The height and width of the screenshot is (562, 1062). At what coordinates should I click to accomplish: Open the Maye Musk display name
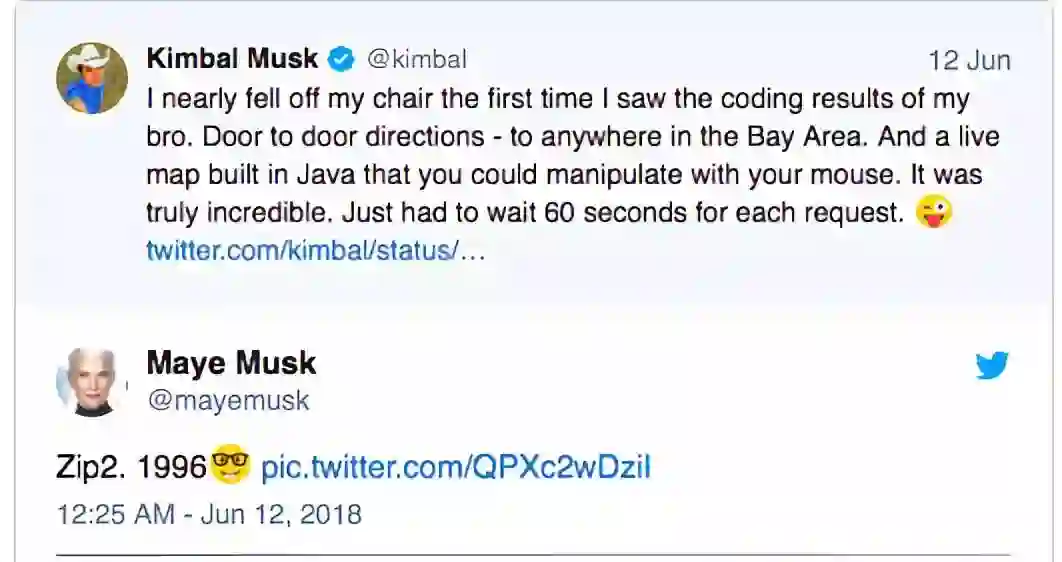click(231, 363)
